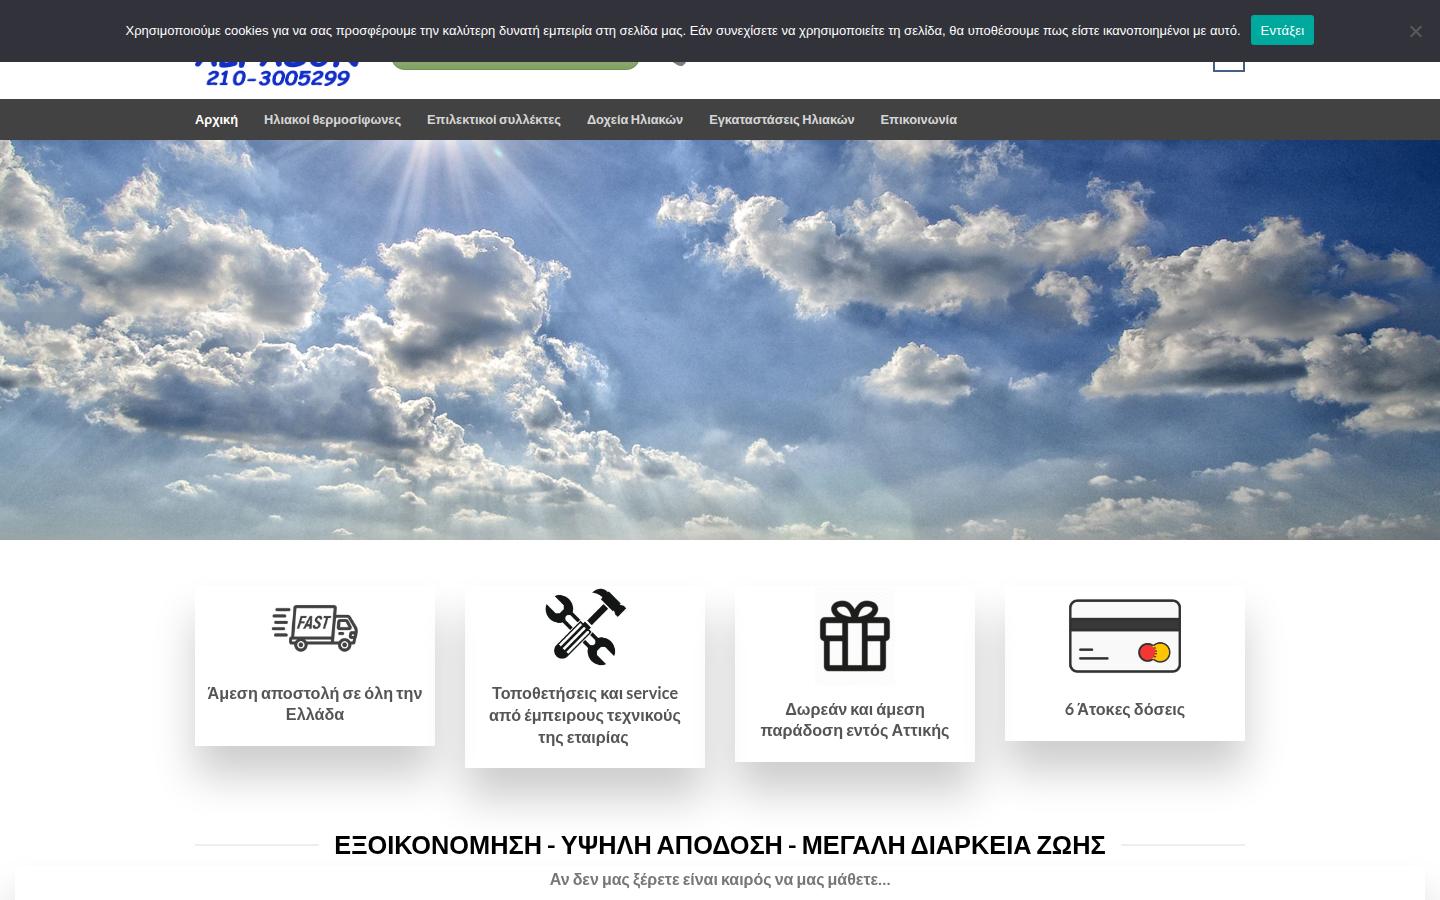
Task: Click the "6 Άτοκες δόσεις" text
Action: click(1125, 709)
